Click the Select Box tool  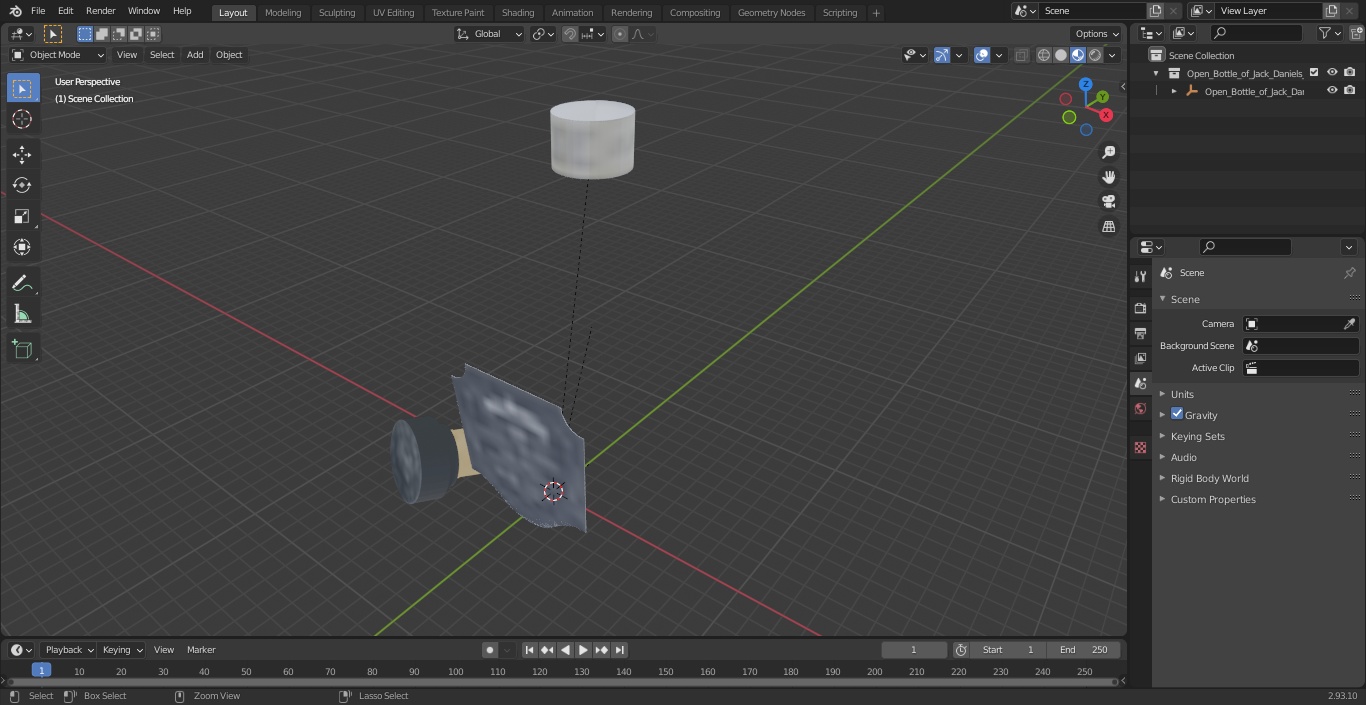click(22, 88)
